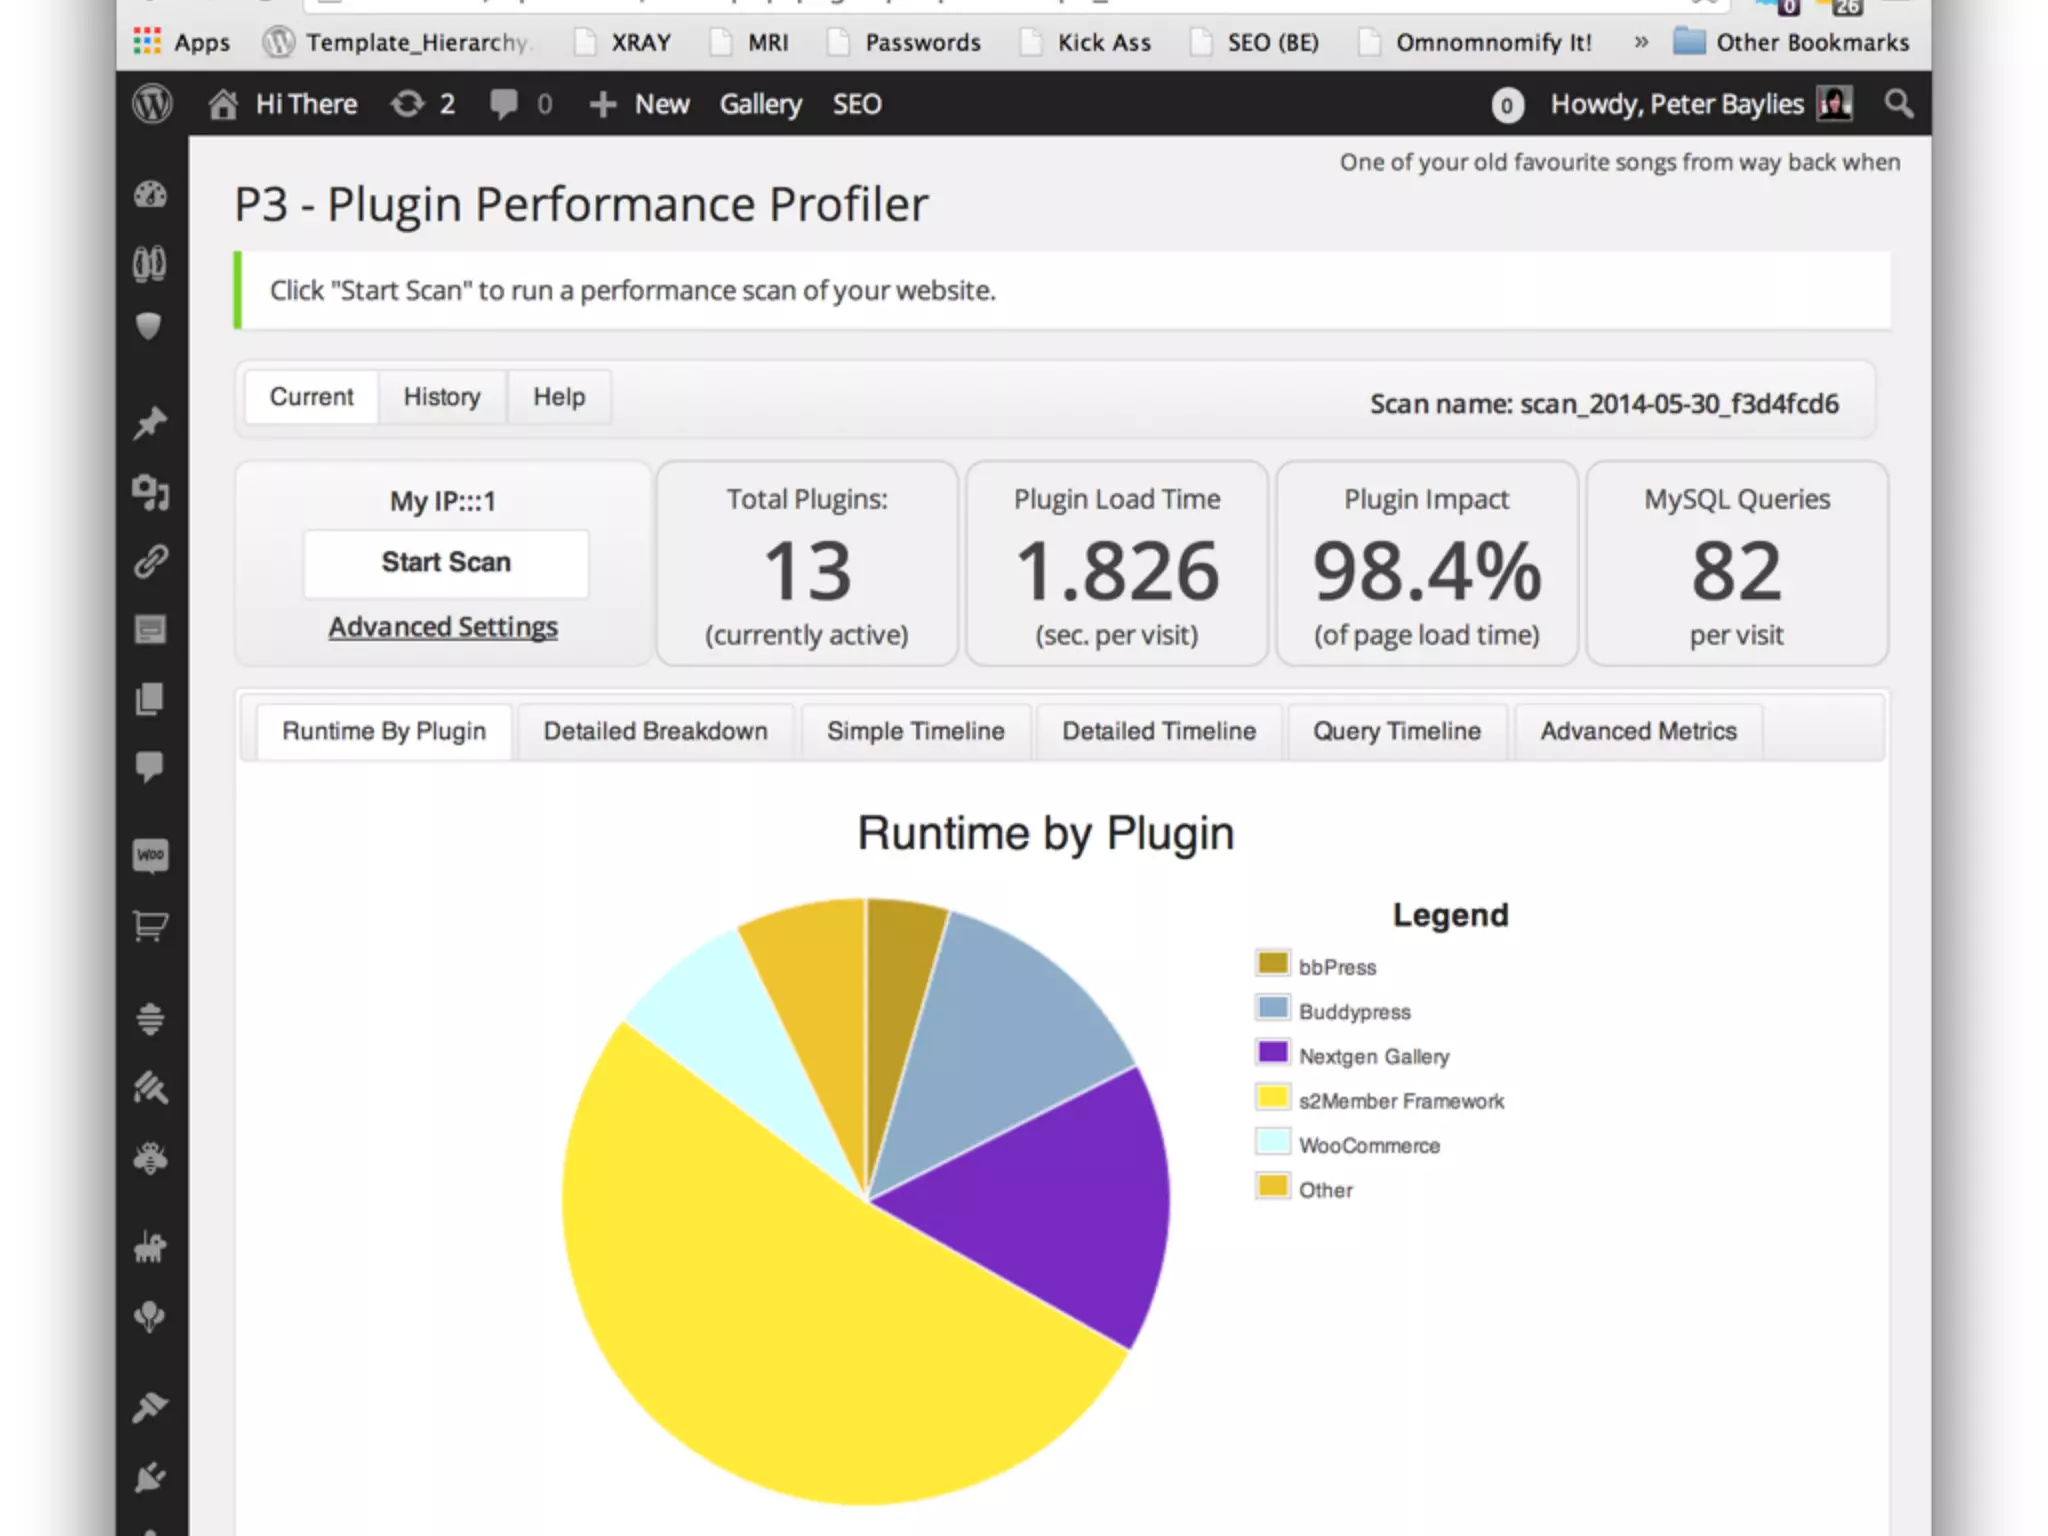Viewport: 2048px width, 1536px height.
Task: Select the Runtime By Plugin tab
Action: tap(384, 731)
